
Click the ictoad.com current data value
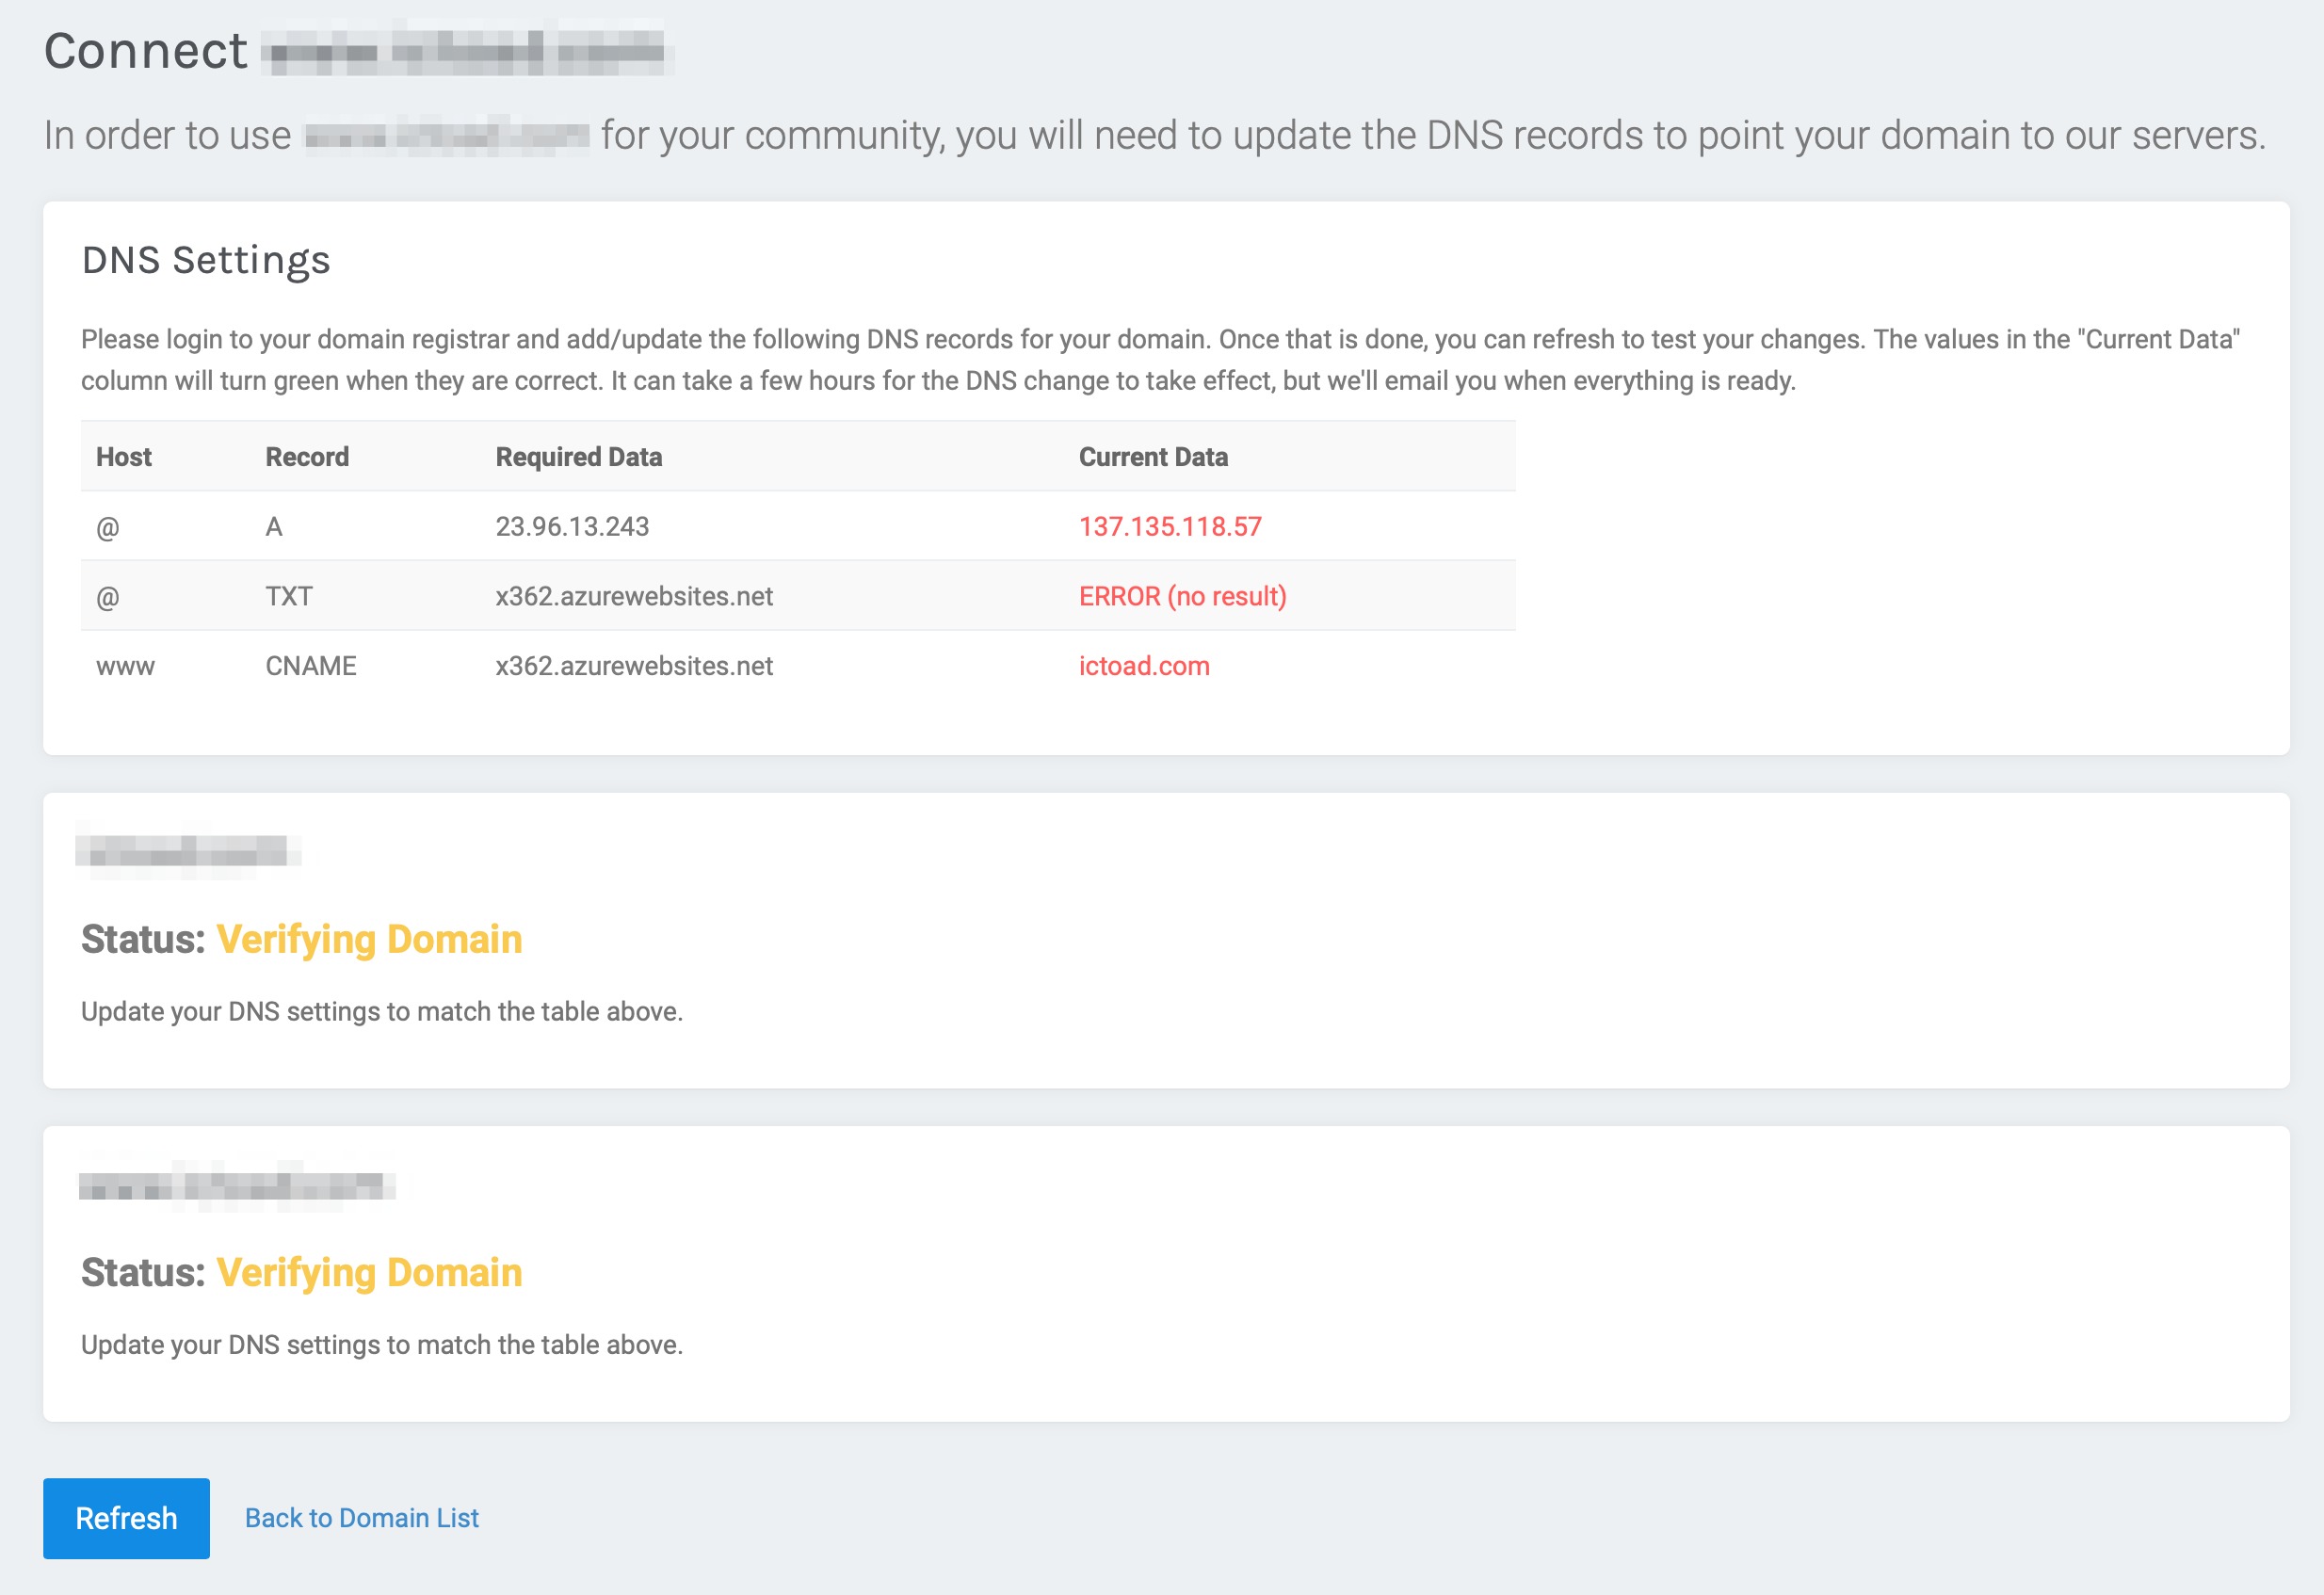(1143, 666)
